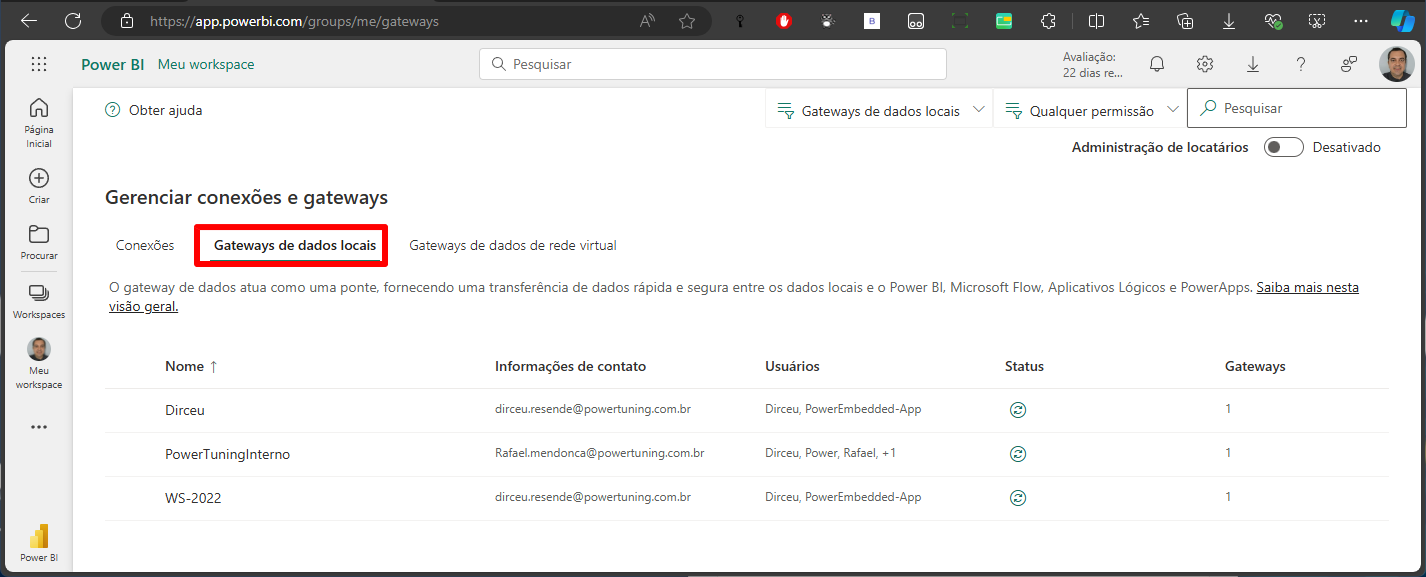Open the Power BI app launcher grid
This screenshot has width=1426, height=577.
(x=39, y=64)
